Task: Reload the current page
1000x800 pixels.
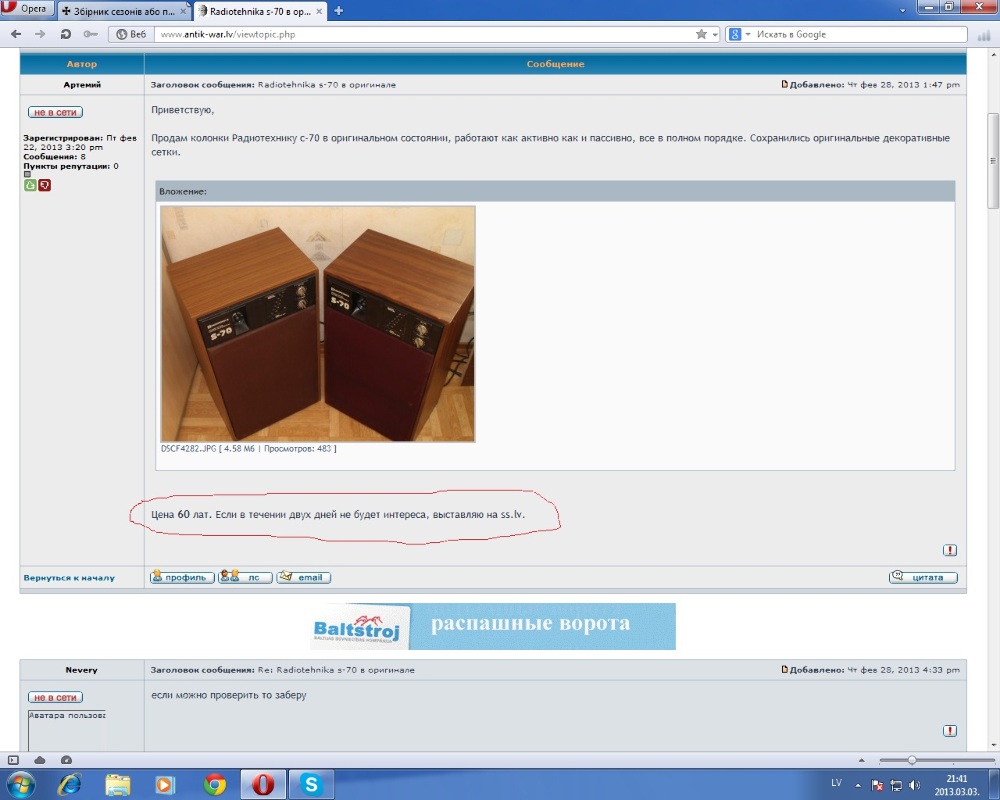Action: [x=65, y=34]
